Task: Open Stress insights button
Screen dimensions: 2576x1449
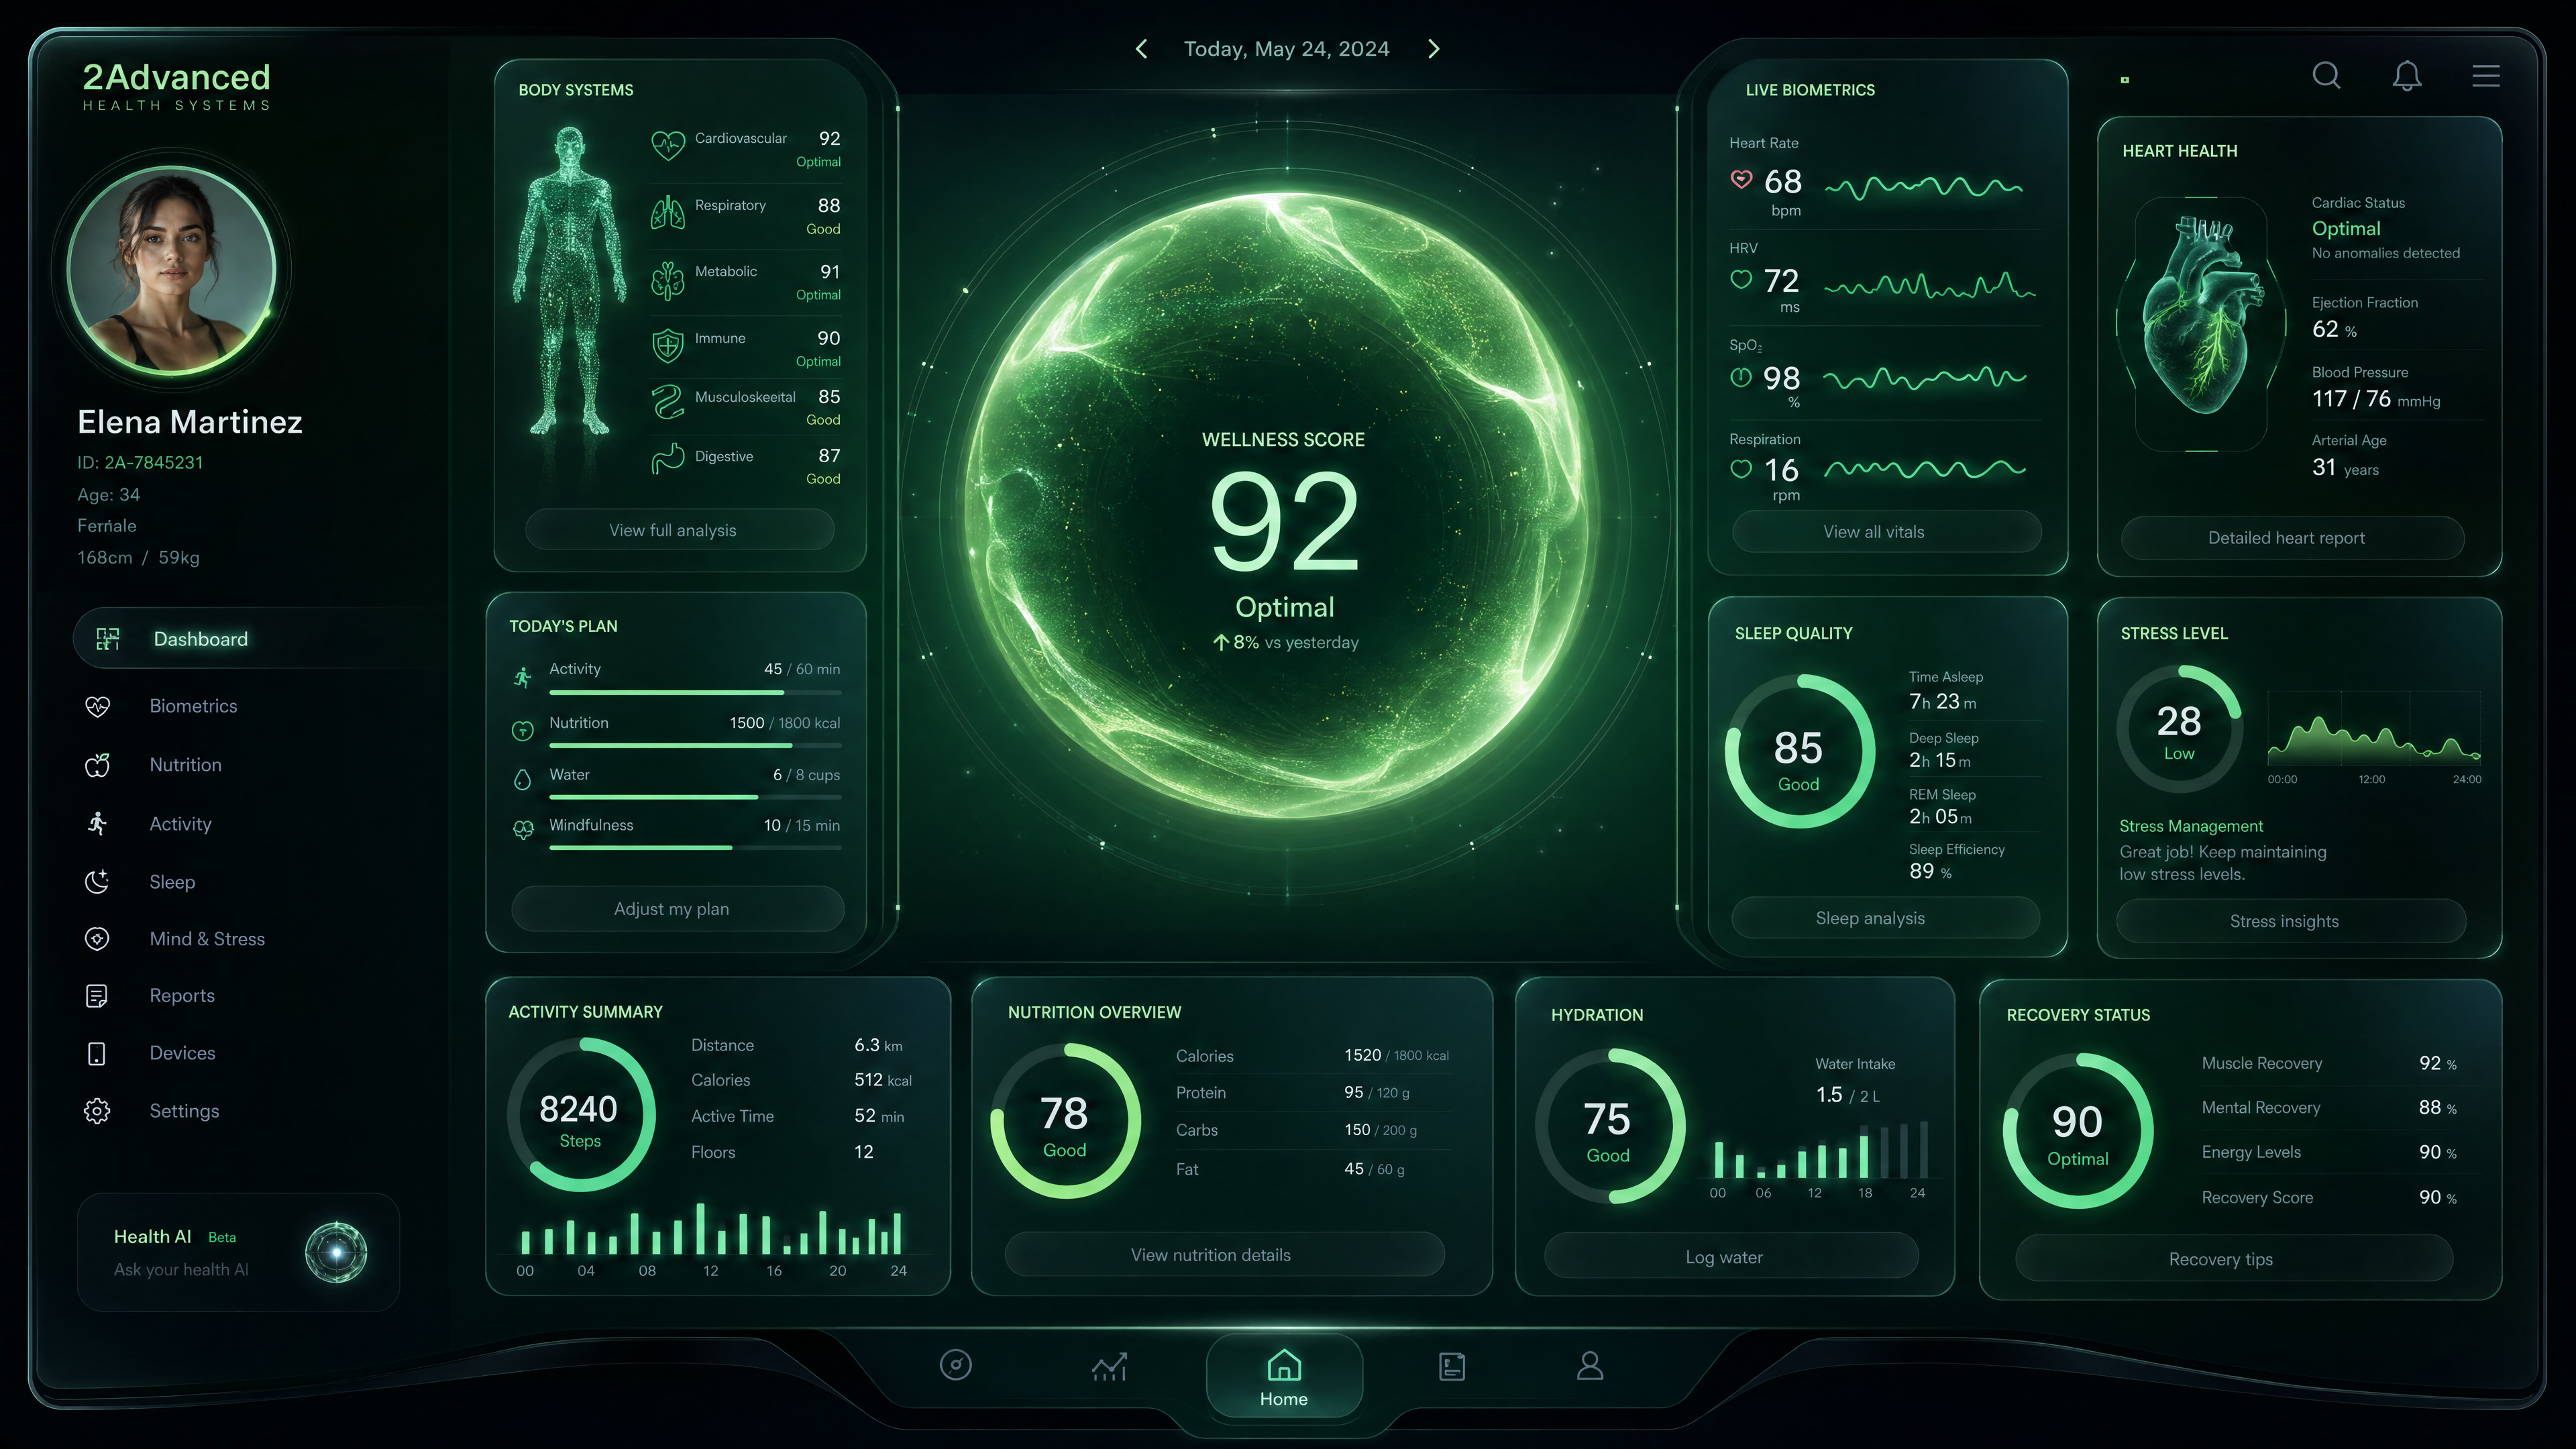Action: point(2291,921)
